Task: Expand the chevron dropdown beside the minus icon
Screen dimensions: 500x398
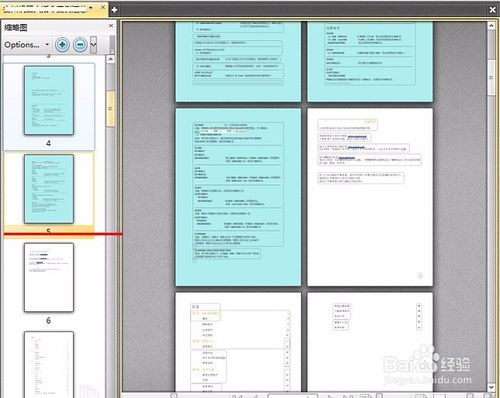Action: coord(94,44)
